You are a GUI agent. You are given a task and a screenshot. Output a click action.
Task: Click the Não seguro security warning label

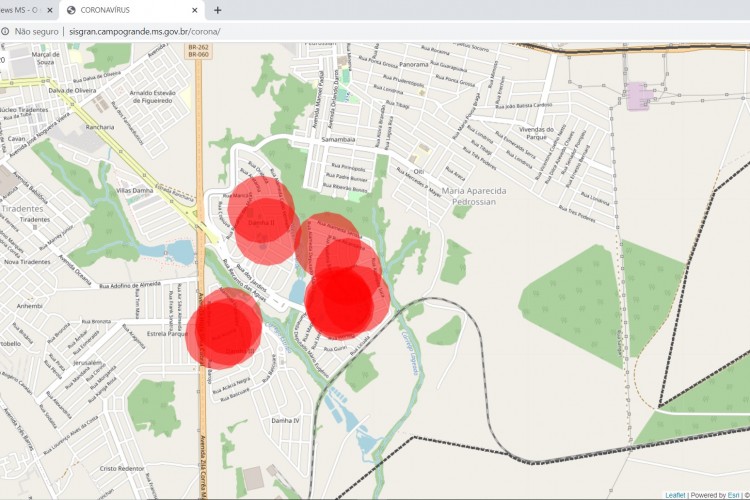click(37, 31)
